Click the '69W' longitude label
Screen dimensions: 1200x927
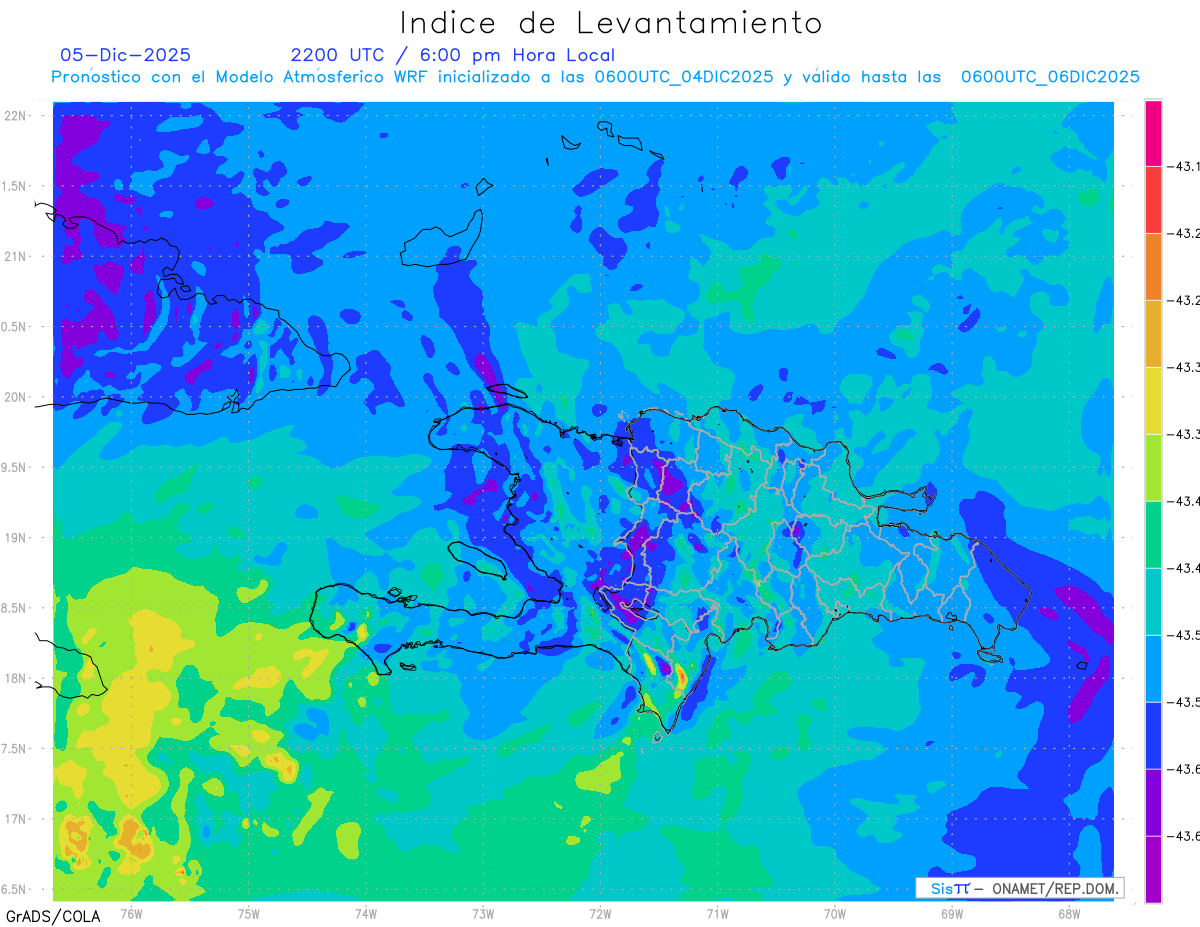coord(951,913)
